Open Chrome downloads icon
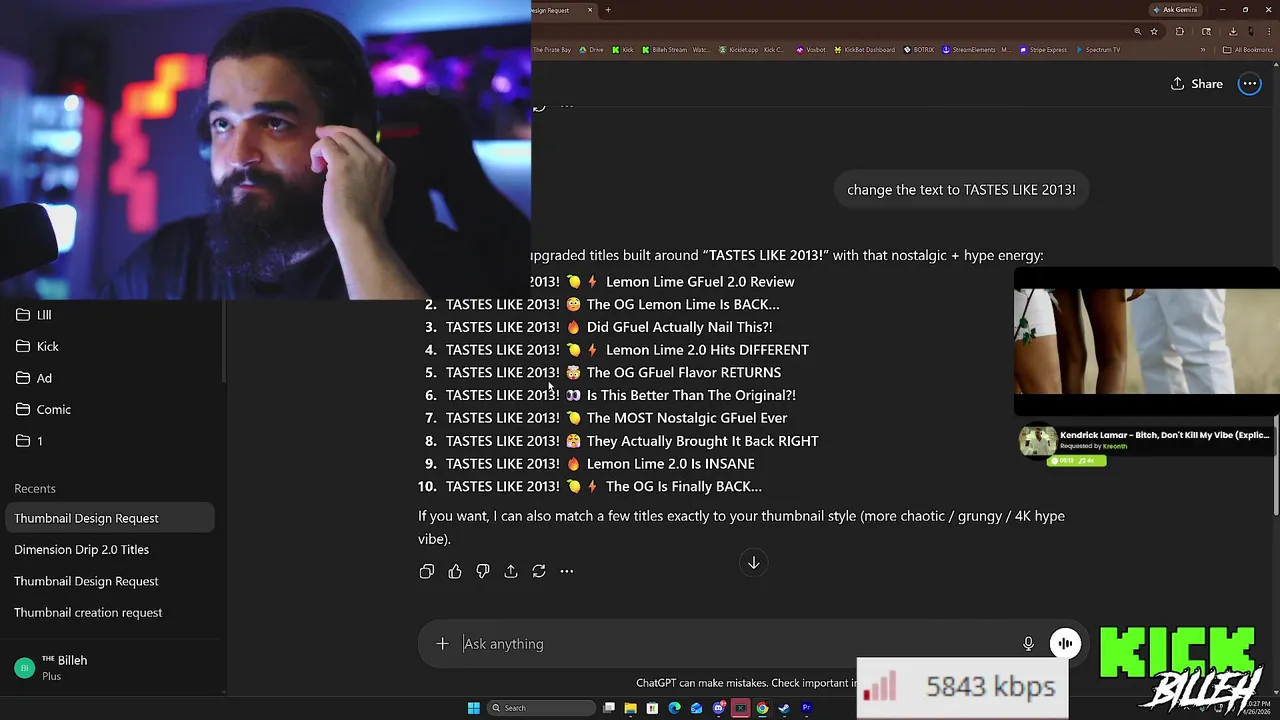Image resolution: width=1280 pixels, height=720 pixels. [x=1233, y=31]
